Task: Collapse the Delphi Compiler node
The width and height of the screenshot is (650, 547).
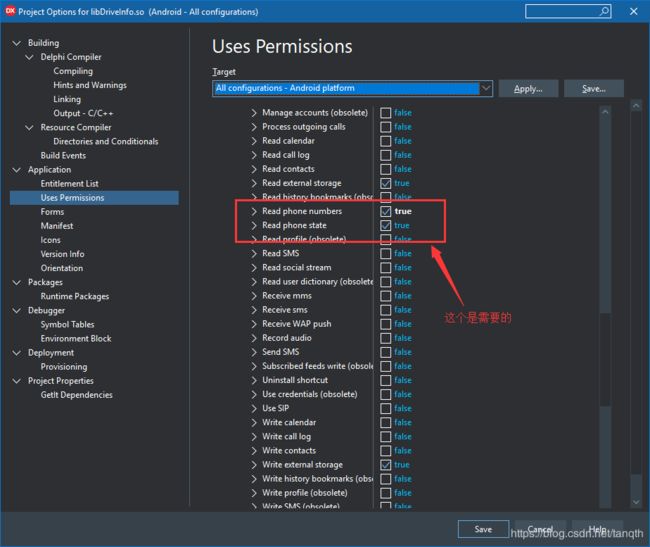Action: tap(29, 57)
